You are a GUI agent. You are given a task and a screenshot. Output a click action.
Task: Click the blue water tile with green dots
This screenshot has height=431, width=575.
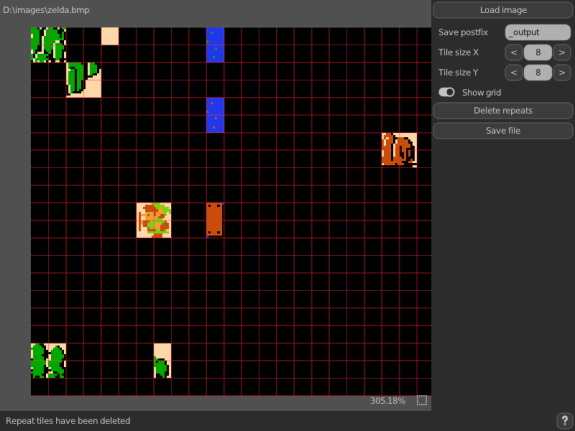pos(215,45)
